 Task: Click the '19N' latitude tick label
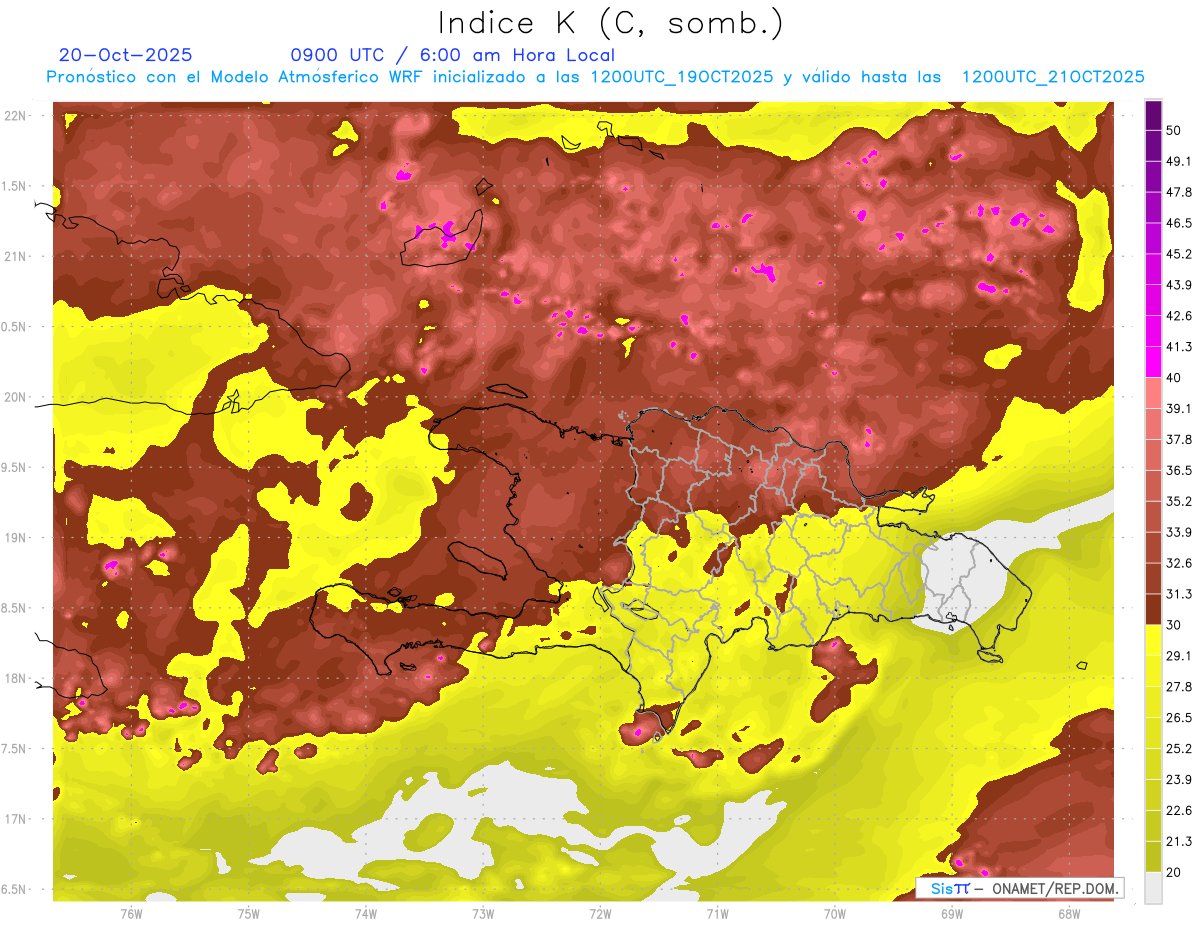[x=15, y=538]
